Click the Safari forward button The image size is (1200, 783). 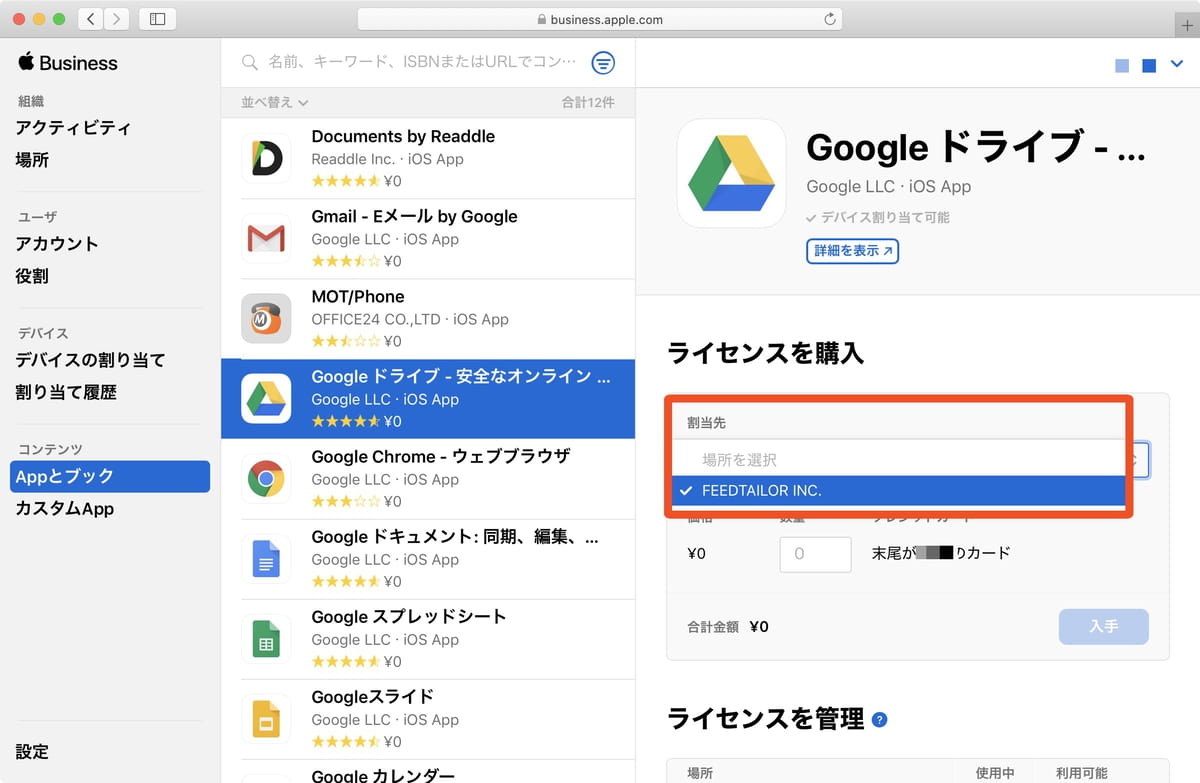[x=116, y=19]
